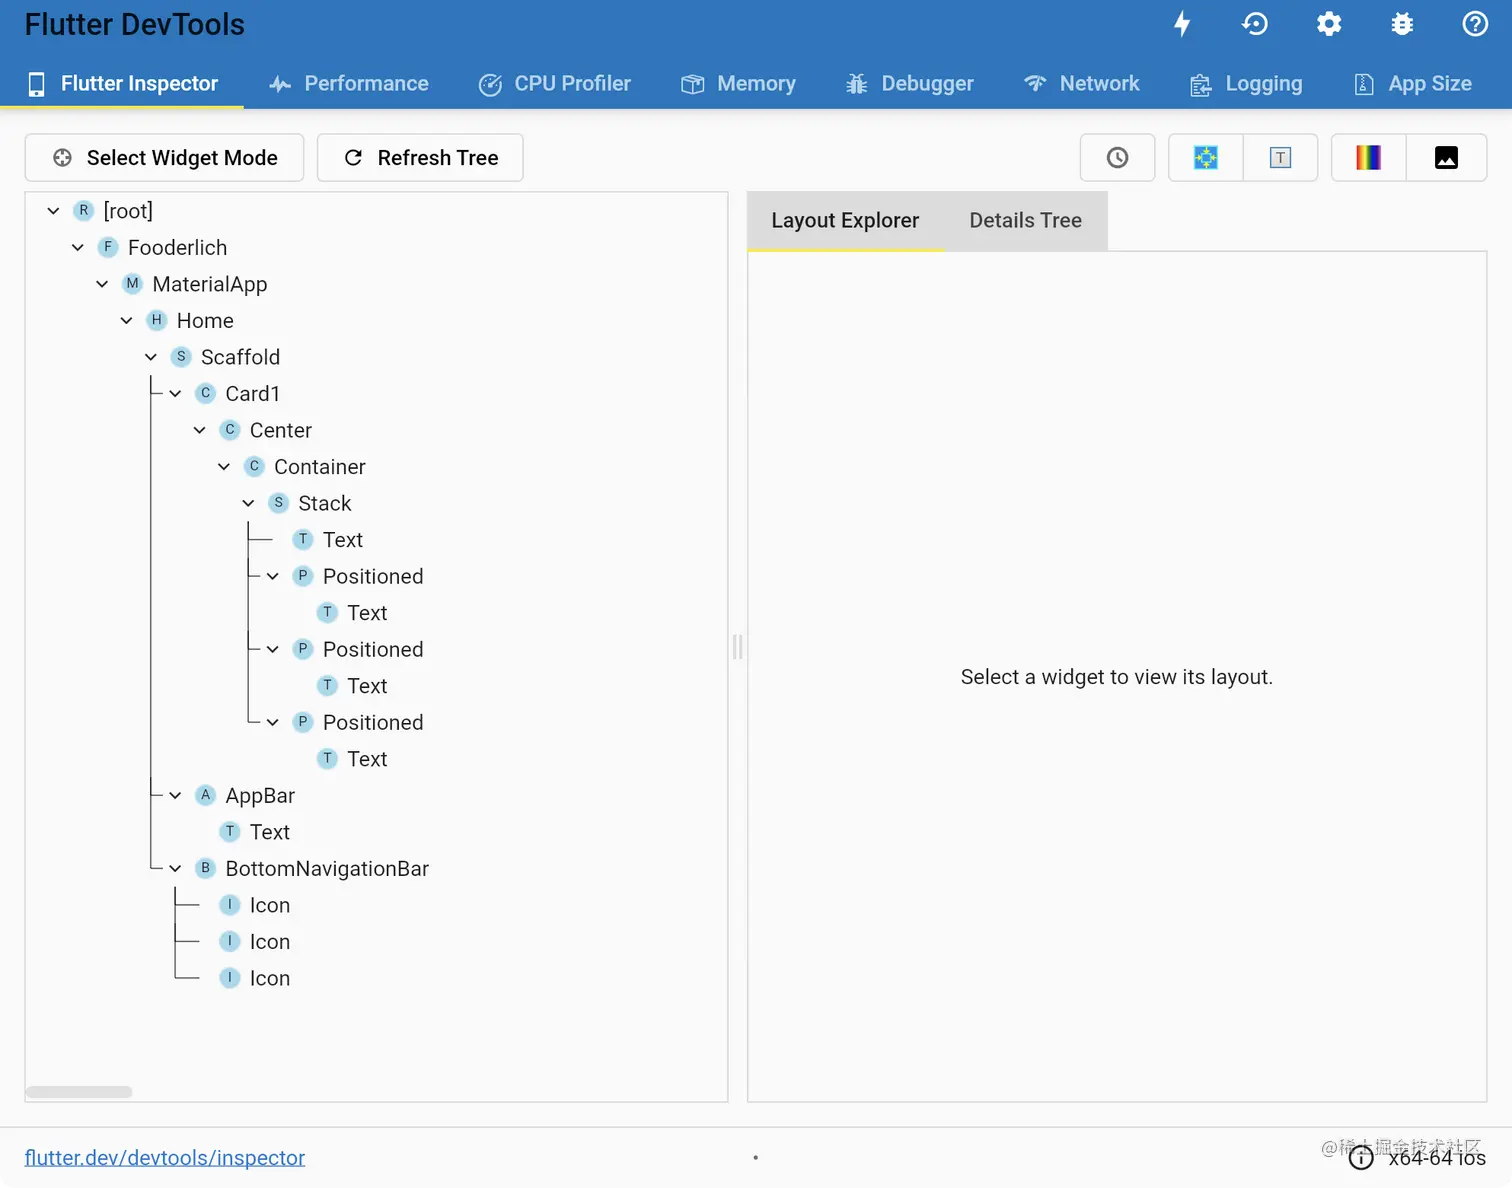The height and width of the screenshot is (1188, 1512).
Task: Collapse the Fooderlich node chevron
Action: click(x=78, y=248)
